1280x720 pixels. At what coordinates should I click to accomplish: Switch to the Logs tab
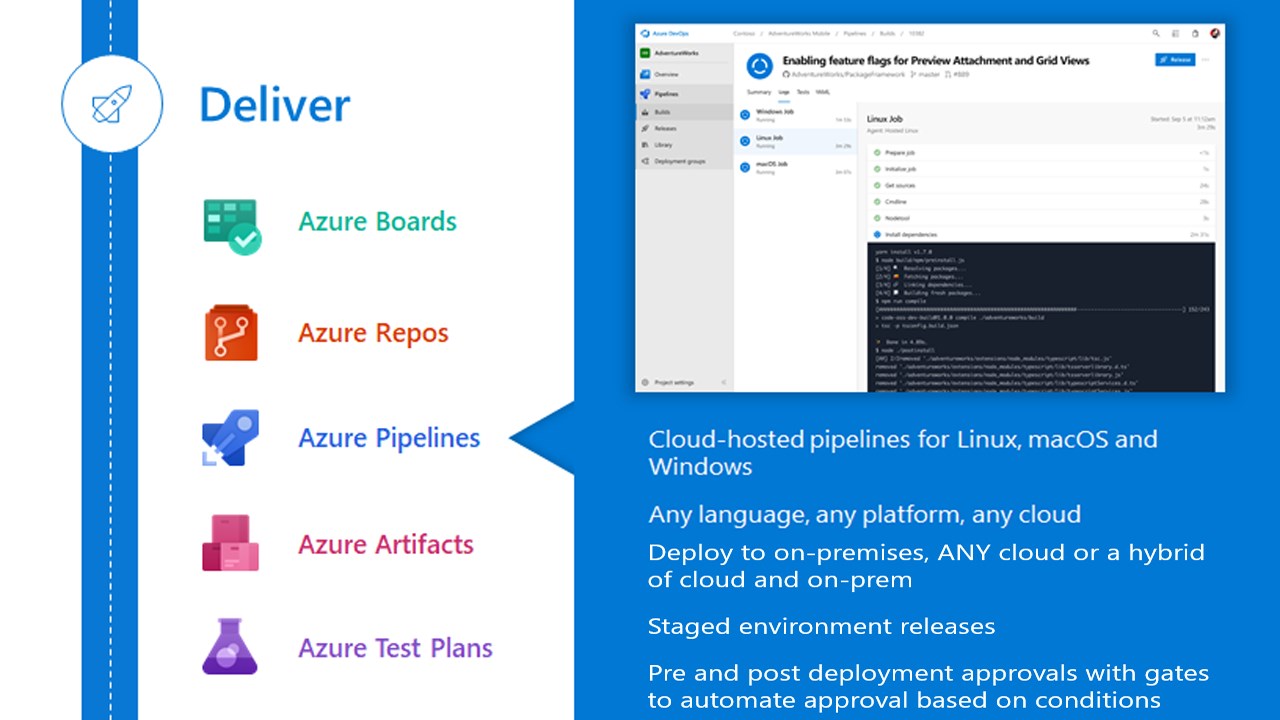(783, 92)
